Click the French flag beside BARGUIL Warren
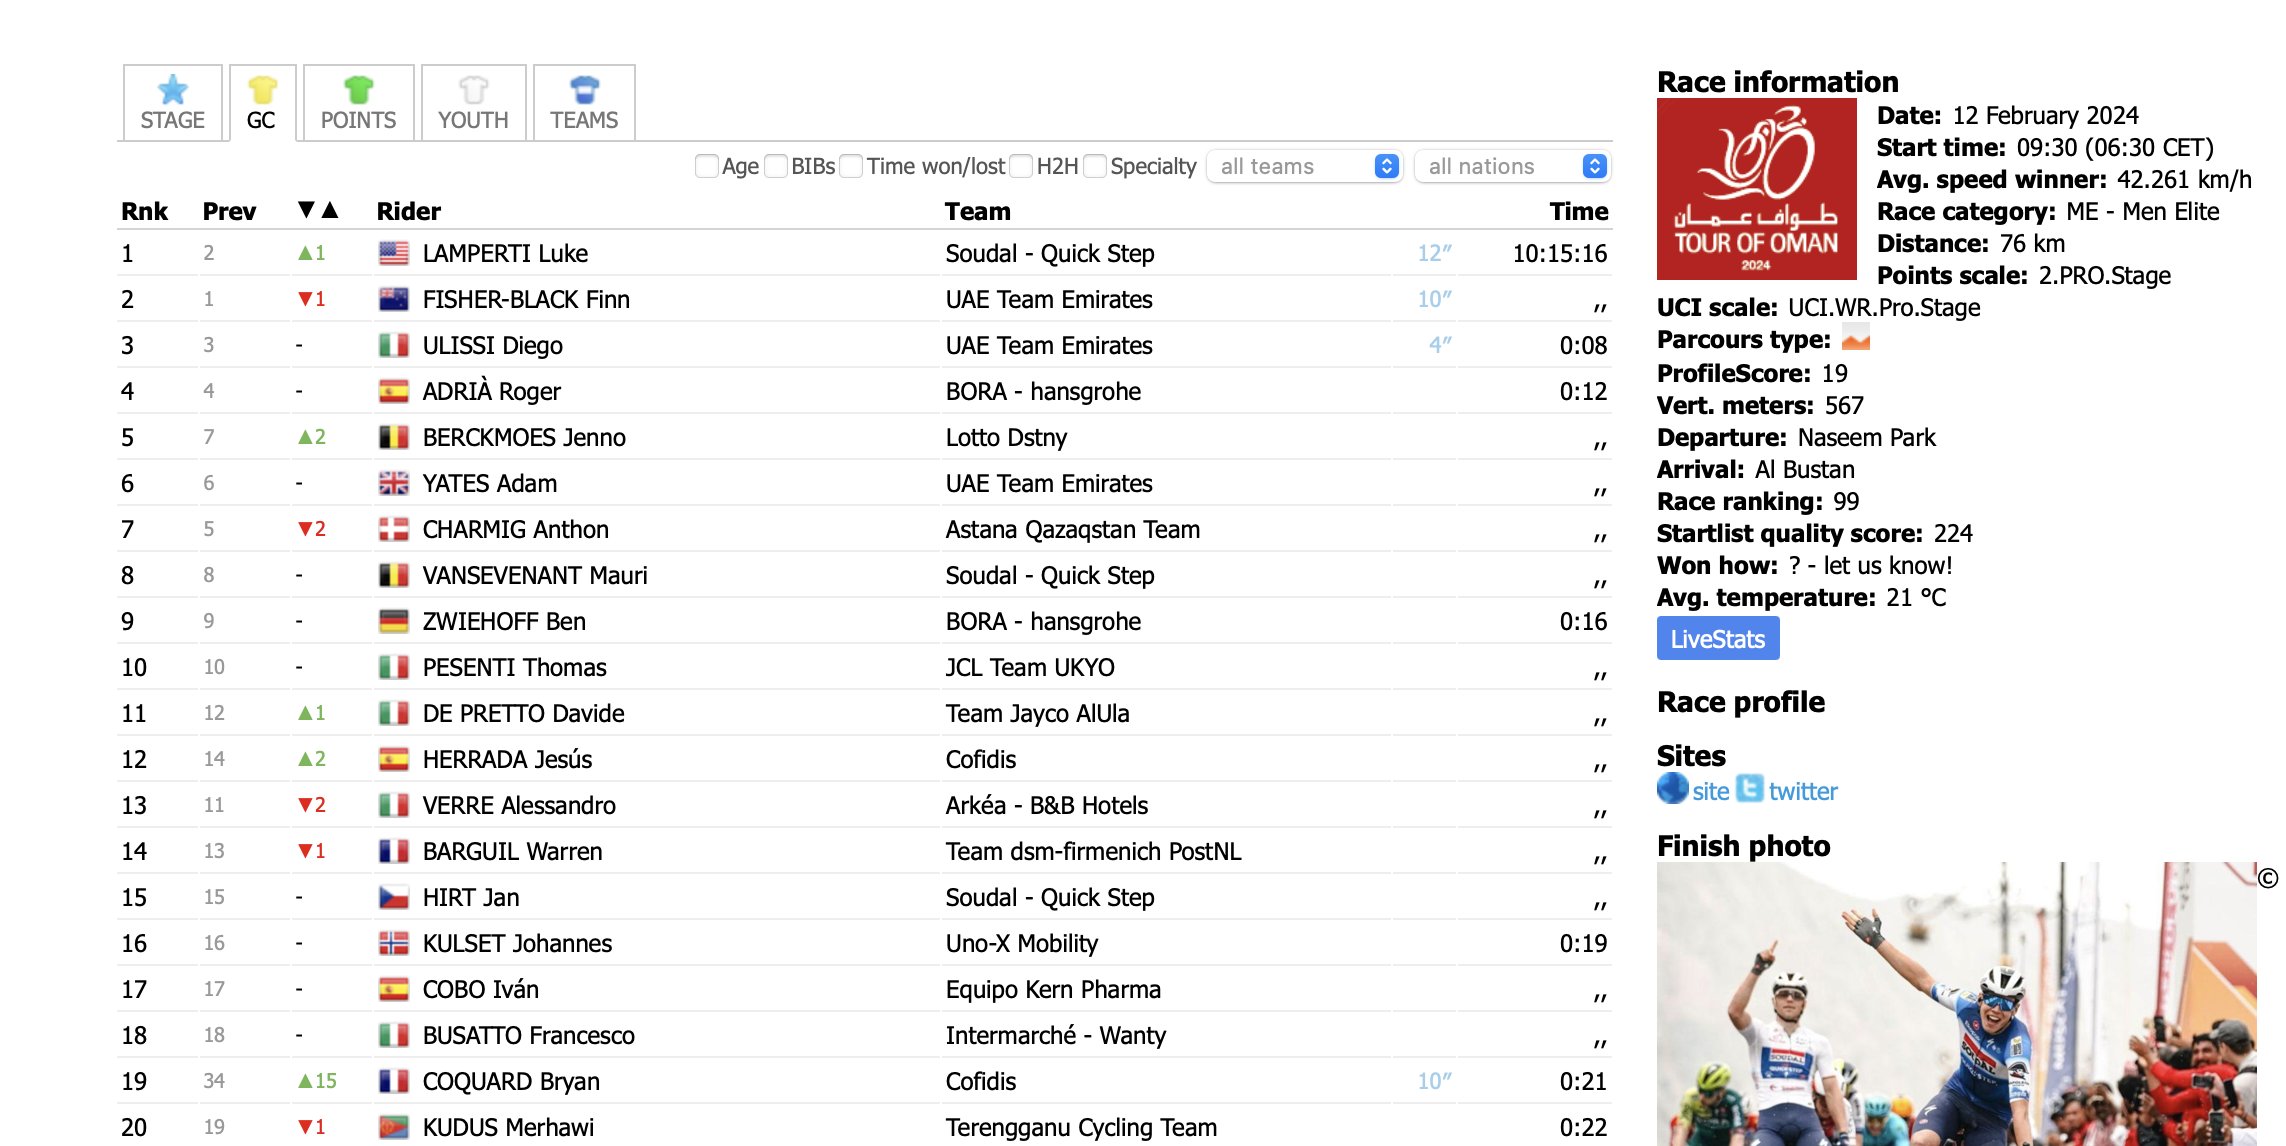This screenshot has width=2286, height=1146. (x=394, y=851)
